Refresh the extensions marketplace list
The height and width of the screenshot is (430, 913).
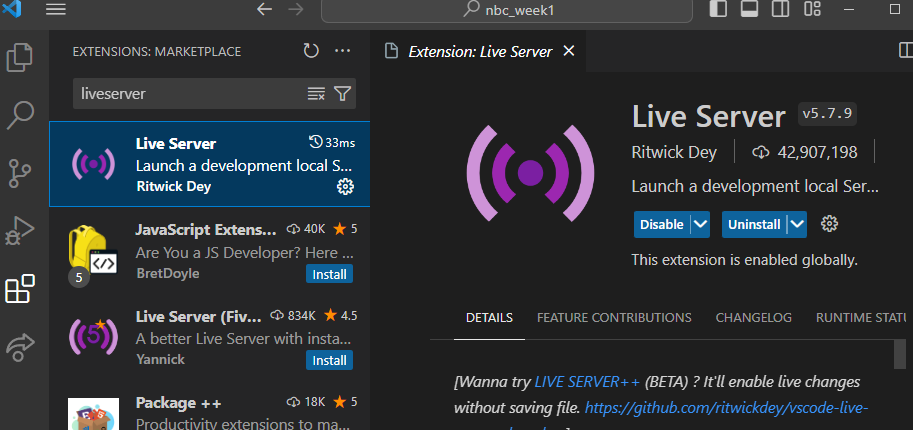[x=312, y=51]
